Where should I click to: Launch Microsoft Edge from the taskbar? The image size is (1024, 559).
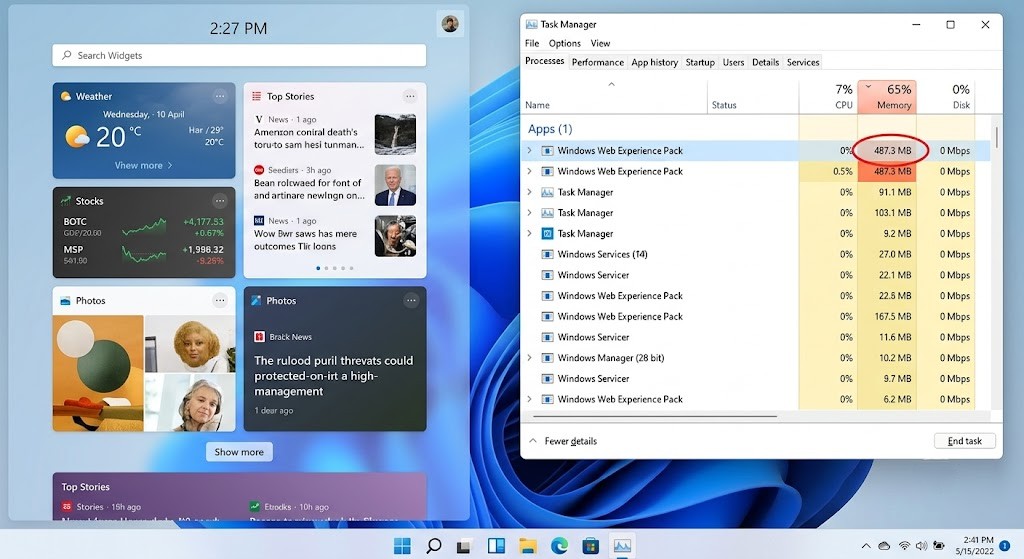(559, 545)
